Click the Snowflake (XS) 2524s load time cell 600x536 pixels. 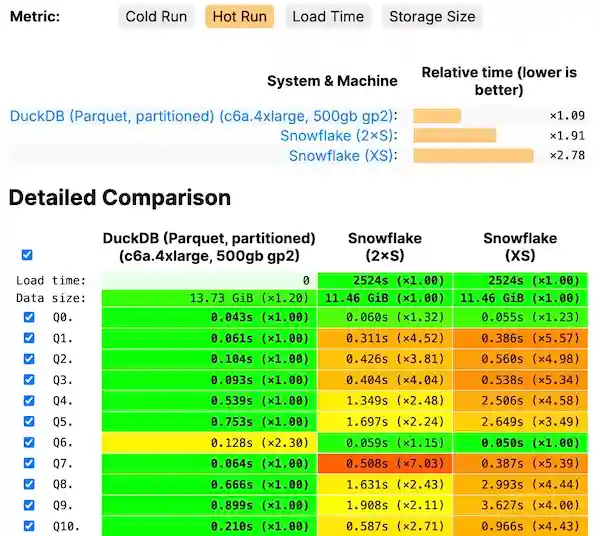pos(520,280)
